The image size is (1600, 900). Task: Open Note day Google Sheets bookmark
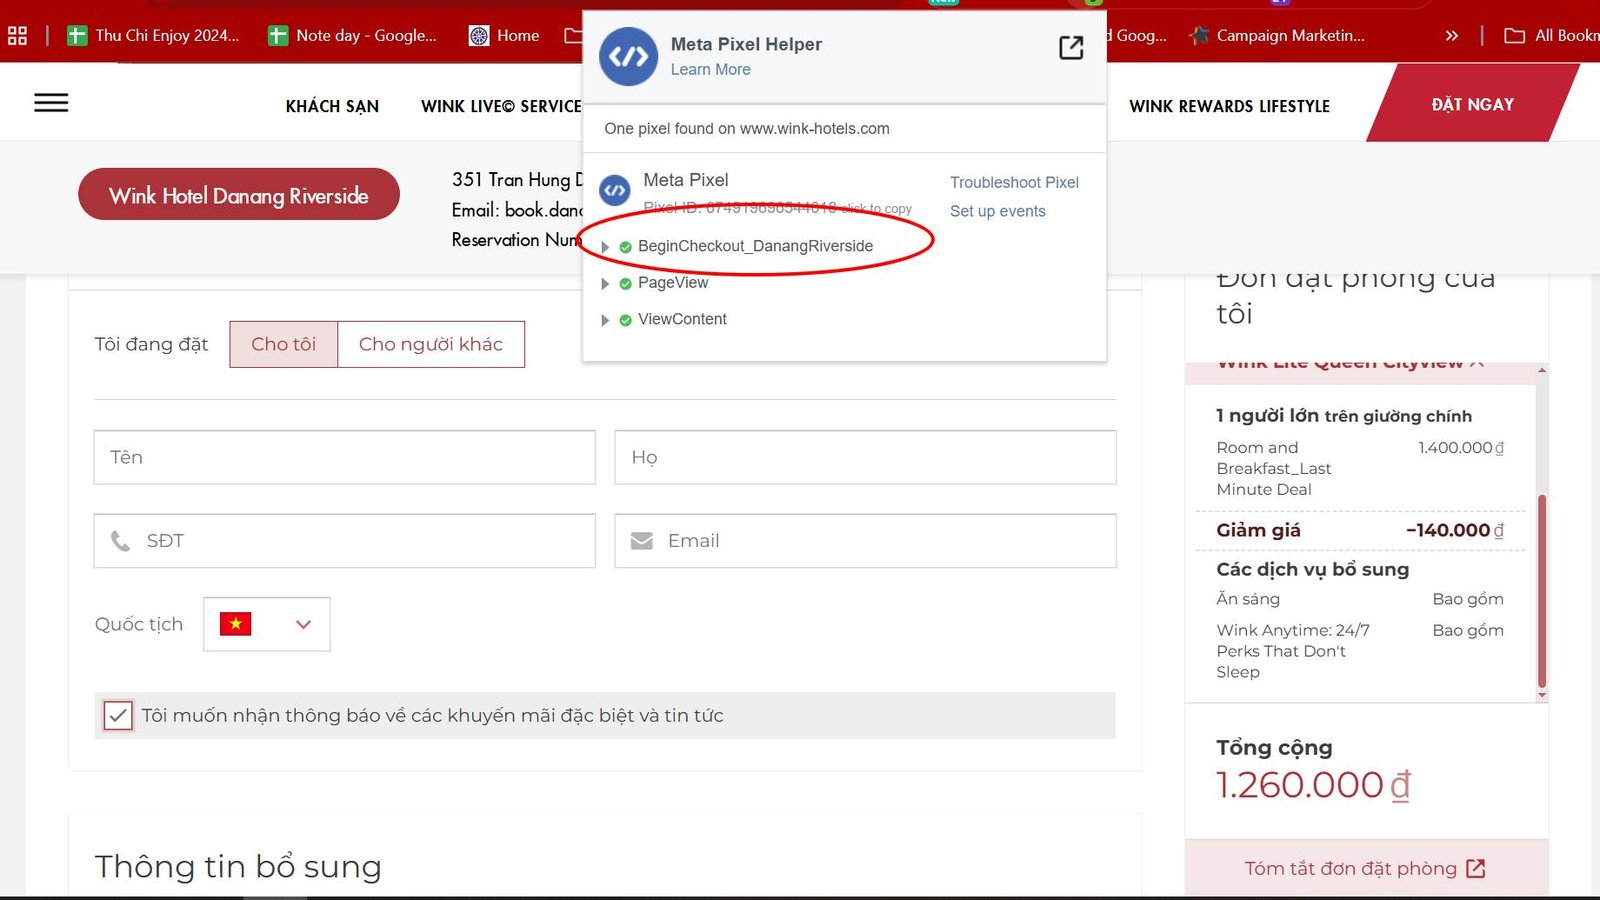(x=353, y=36)
